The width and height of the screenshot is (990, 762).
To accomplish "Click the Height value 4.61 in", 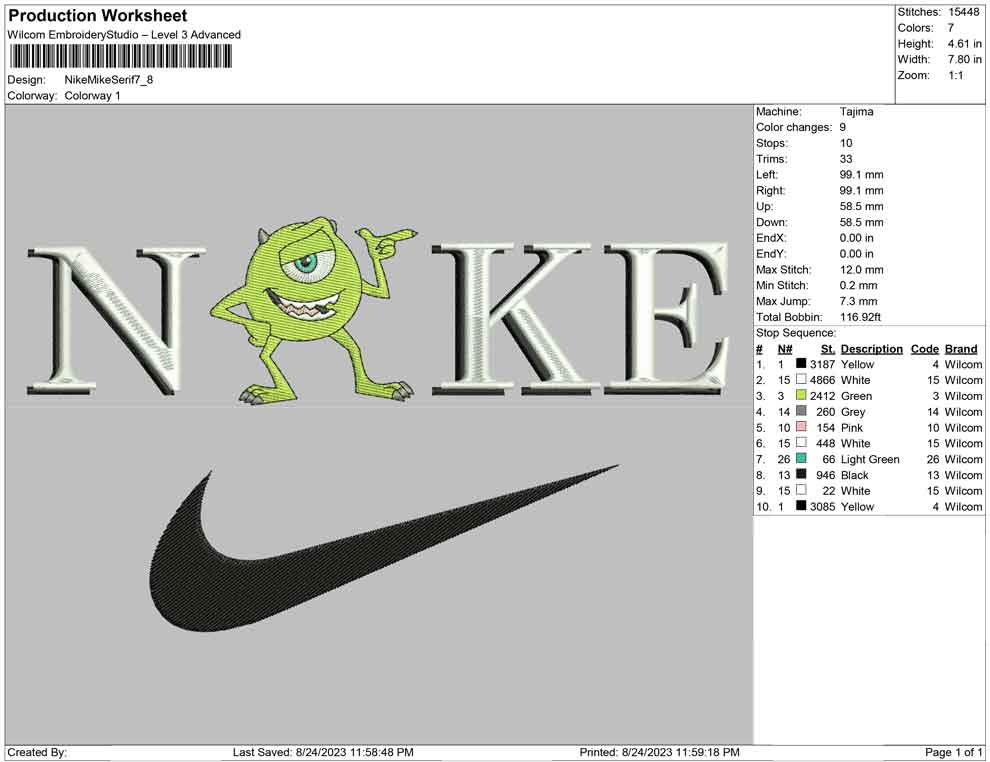I will point(964,44).
